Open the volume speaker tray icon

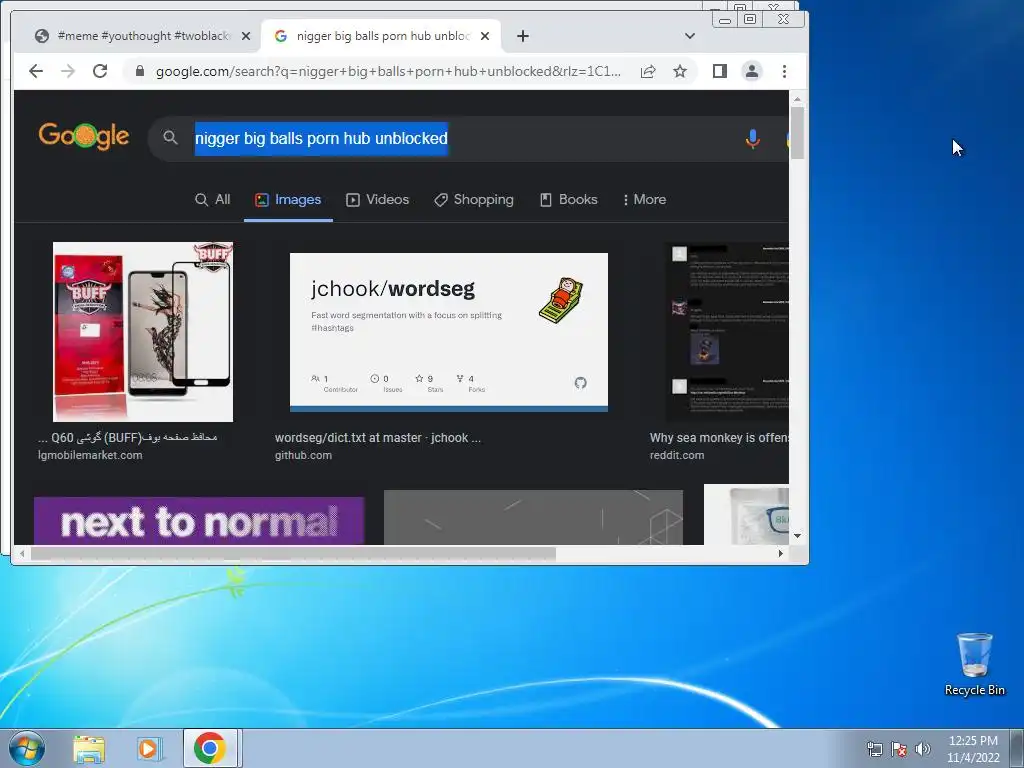click(923, 749)
